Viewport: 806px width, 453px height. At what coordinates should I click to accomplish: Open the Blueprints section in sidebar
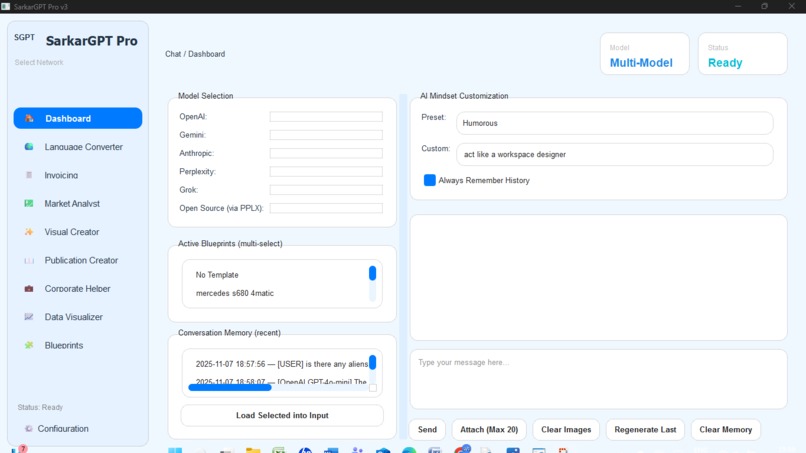point(78,345)
